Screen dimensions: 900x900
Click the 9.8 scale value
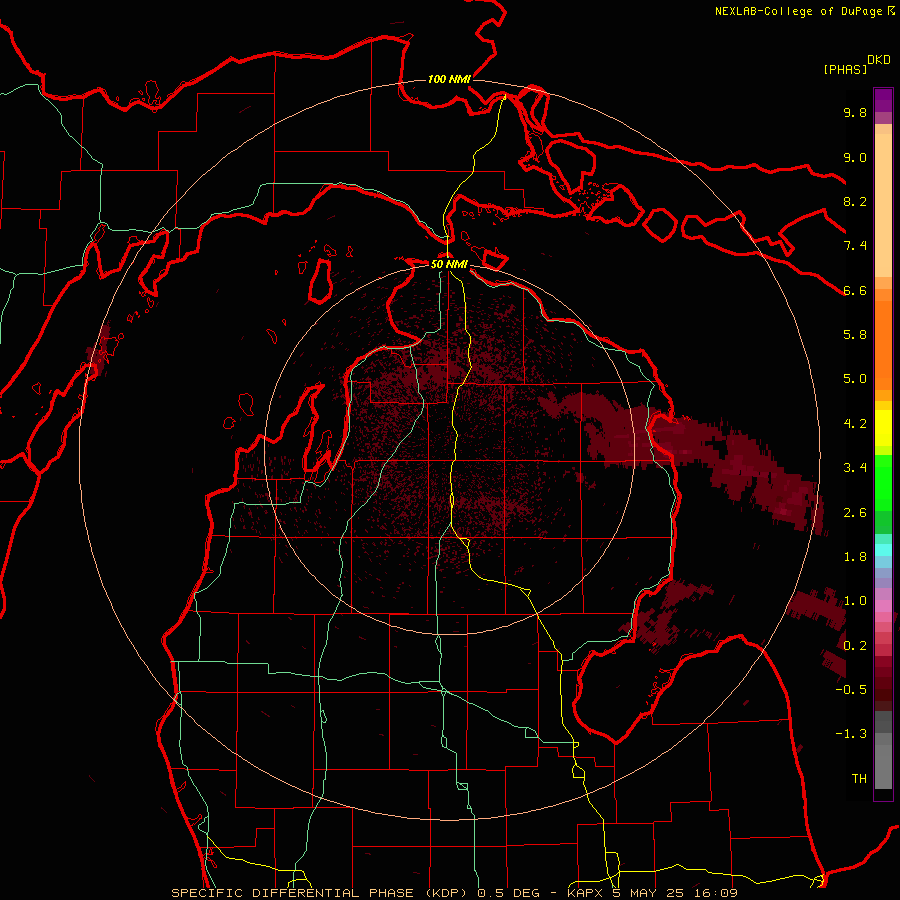(855, 112)
